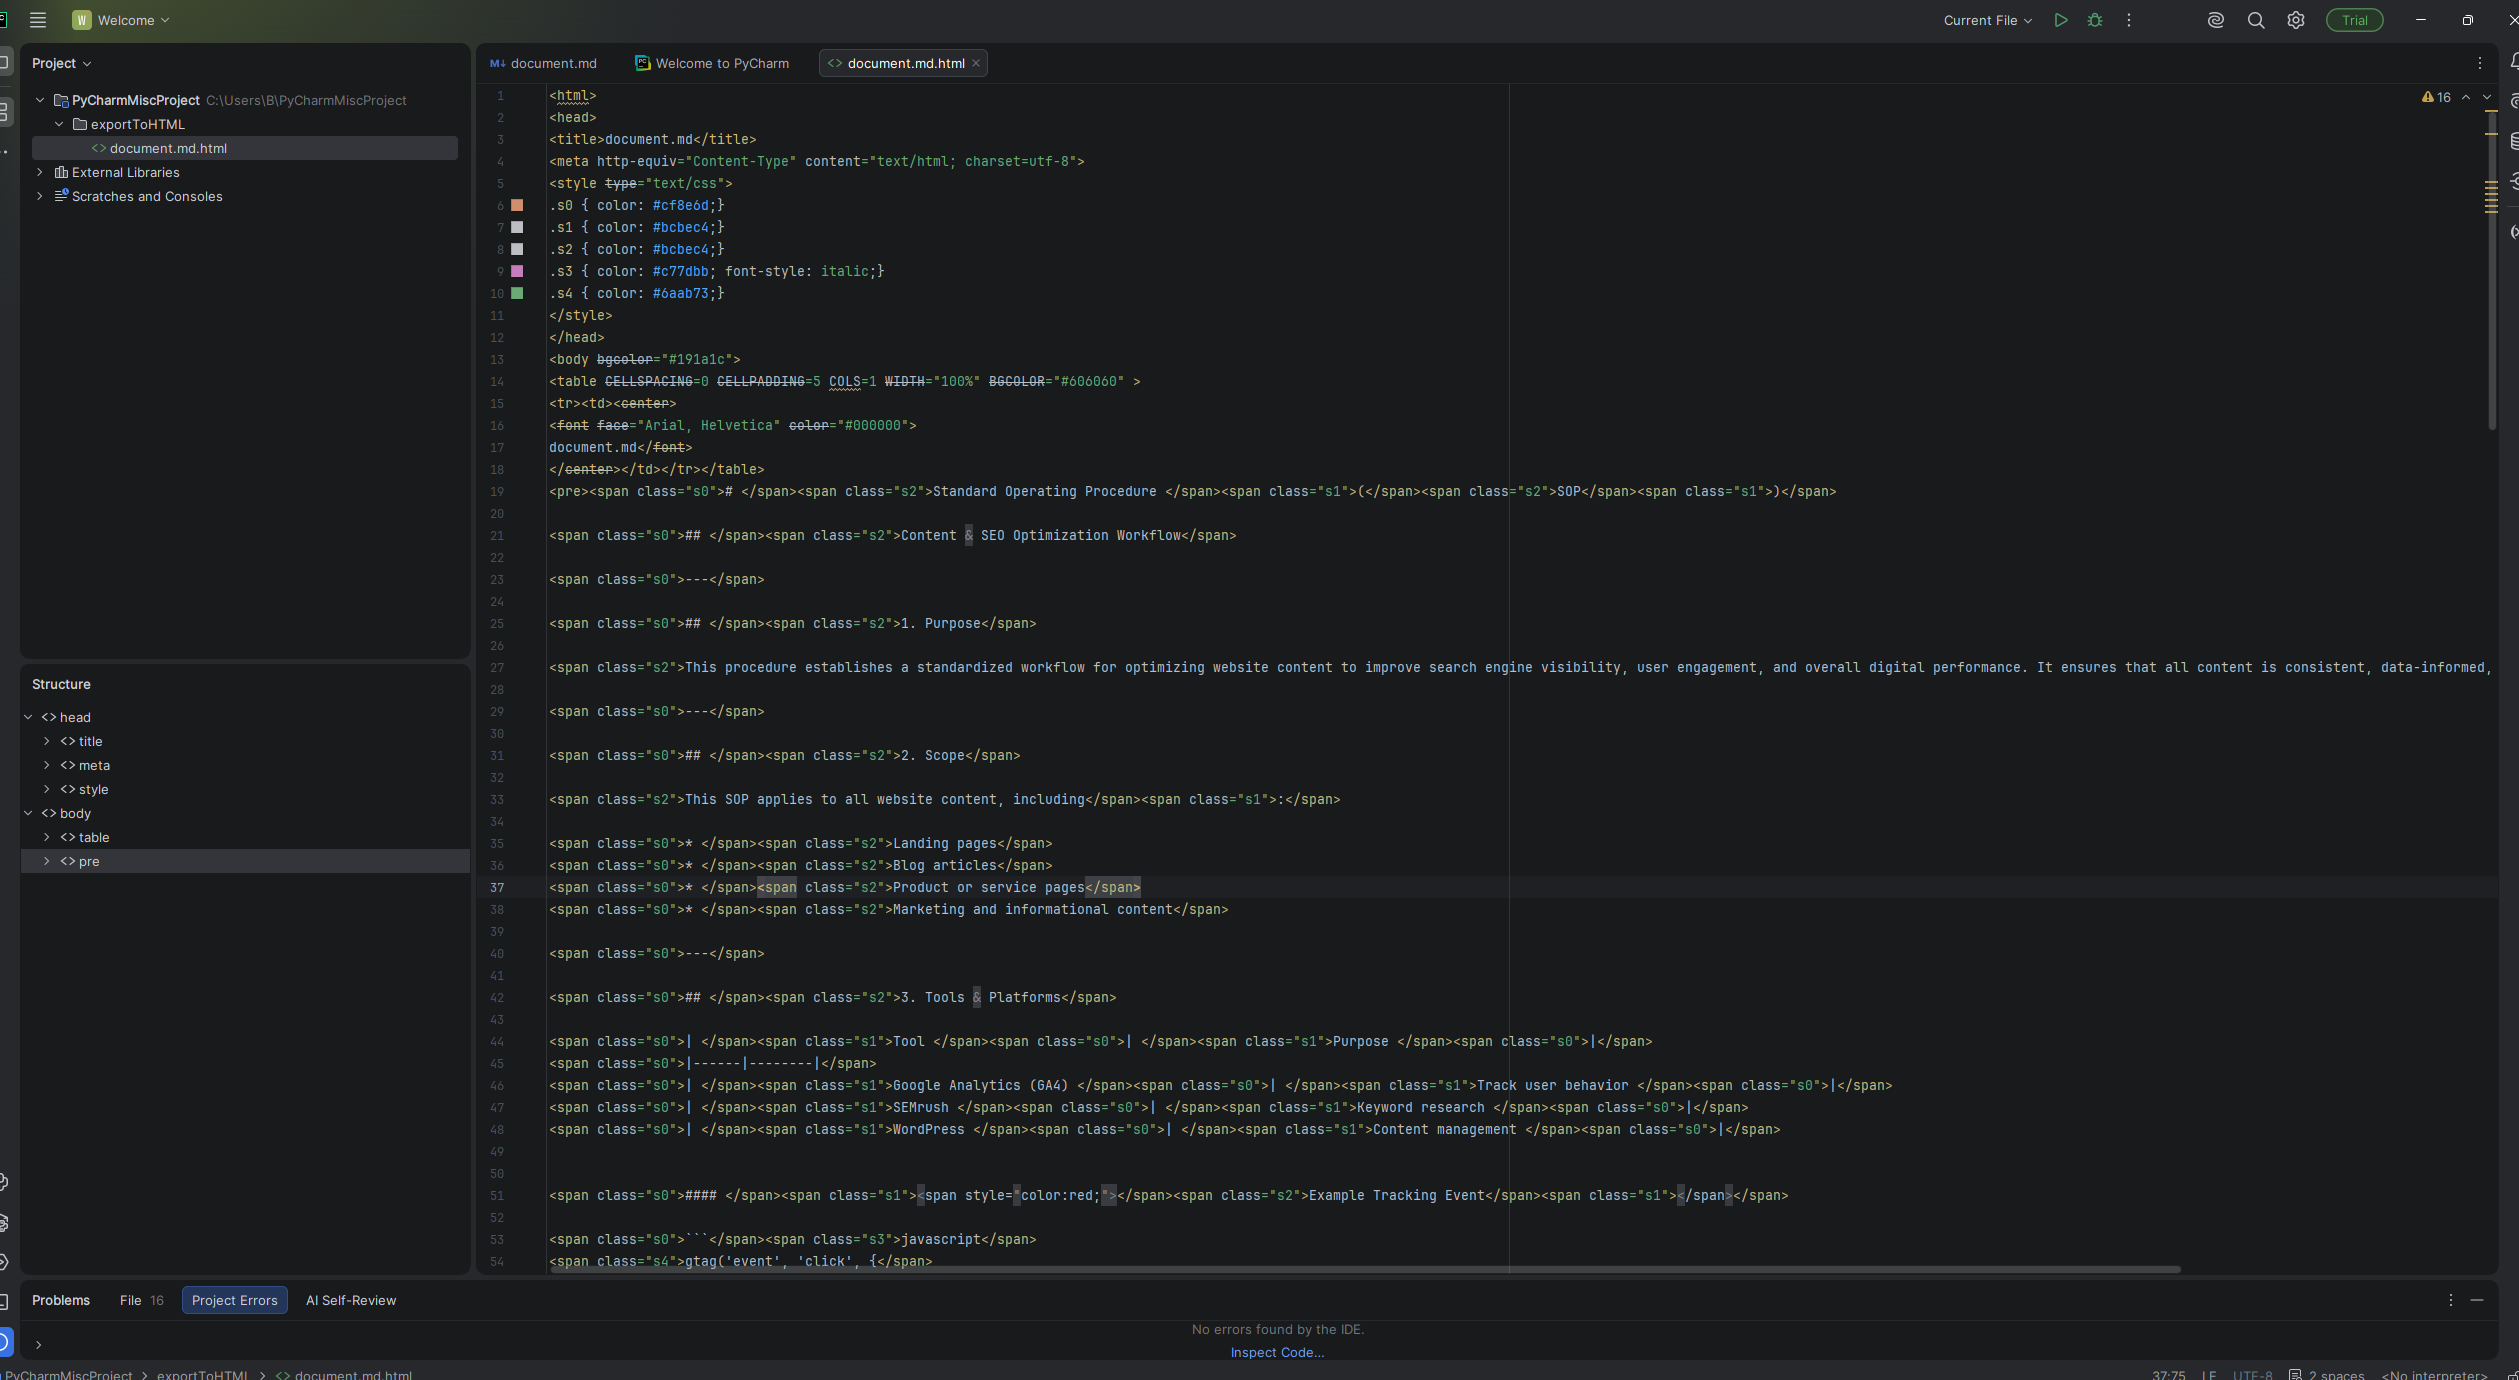Click the PyCharmMiscProject module folder icon

[x=61, y=100]
